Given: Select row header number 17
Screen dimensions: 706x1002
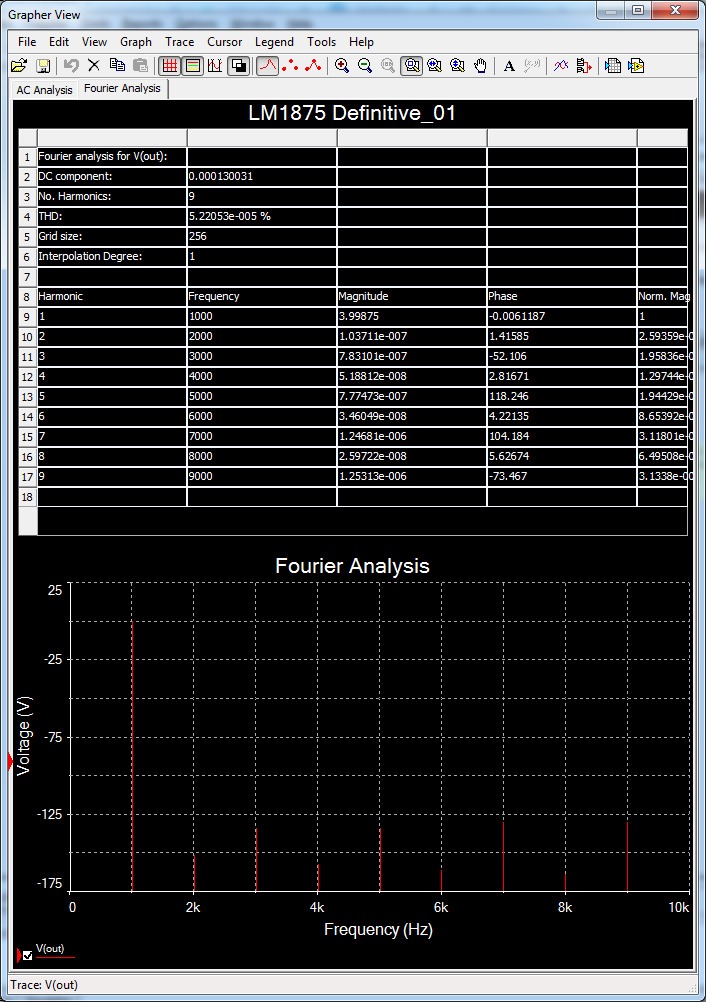Looking at the screenshot, I should point(27,477).
